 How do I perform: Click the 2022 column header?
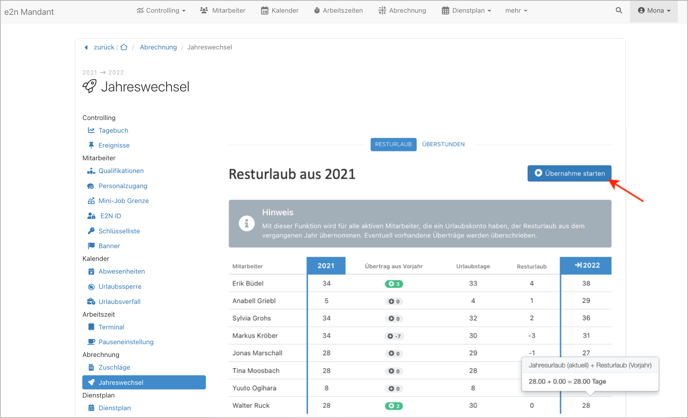(586, 265)
